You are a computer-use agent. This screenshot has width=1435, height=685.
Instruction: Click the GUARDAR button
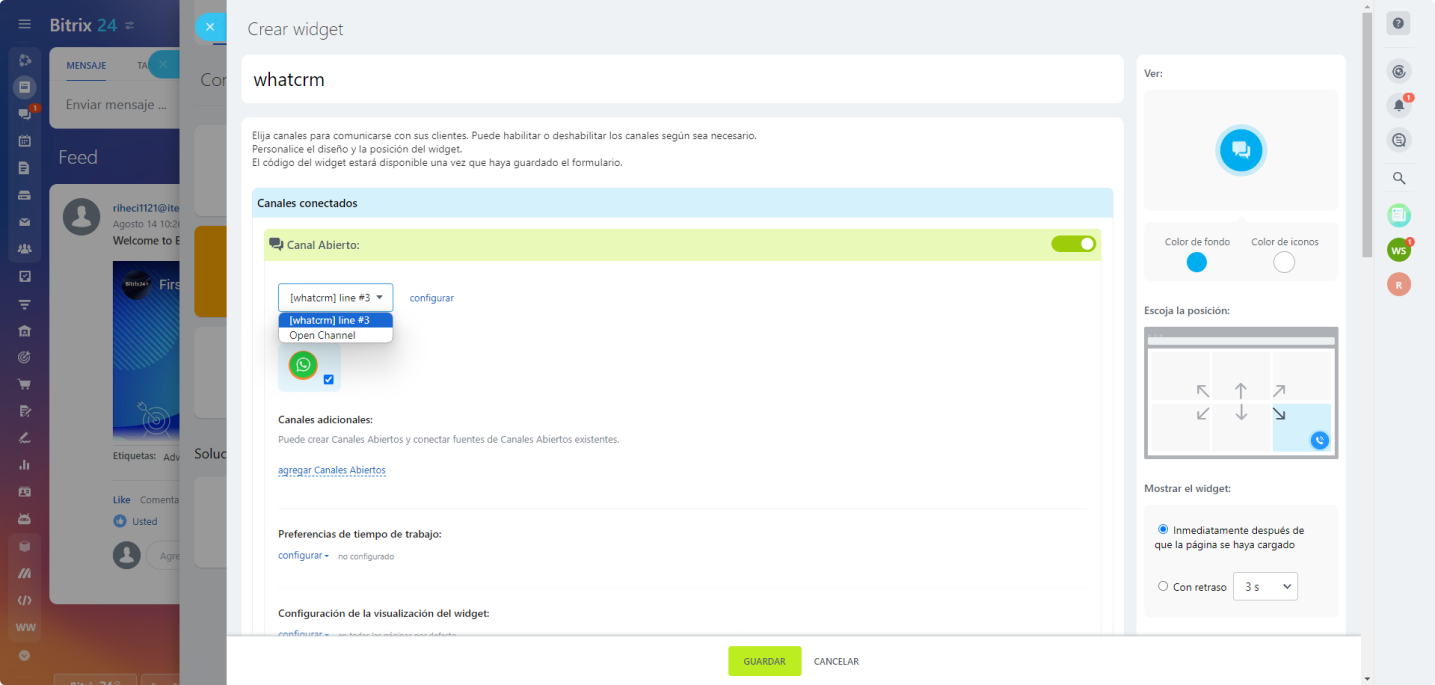[x=764, y=661]
